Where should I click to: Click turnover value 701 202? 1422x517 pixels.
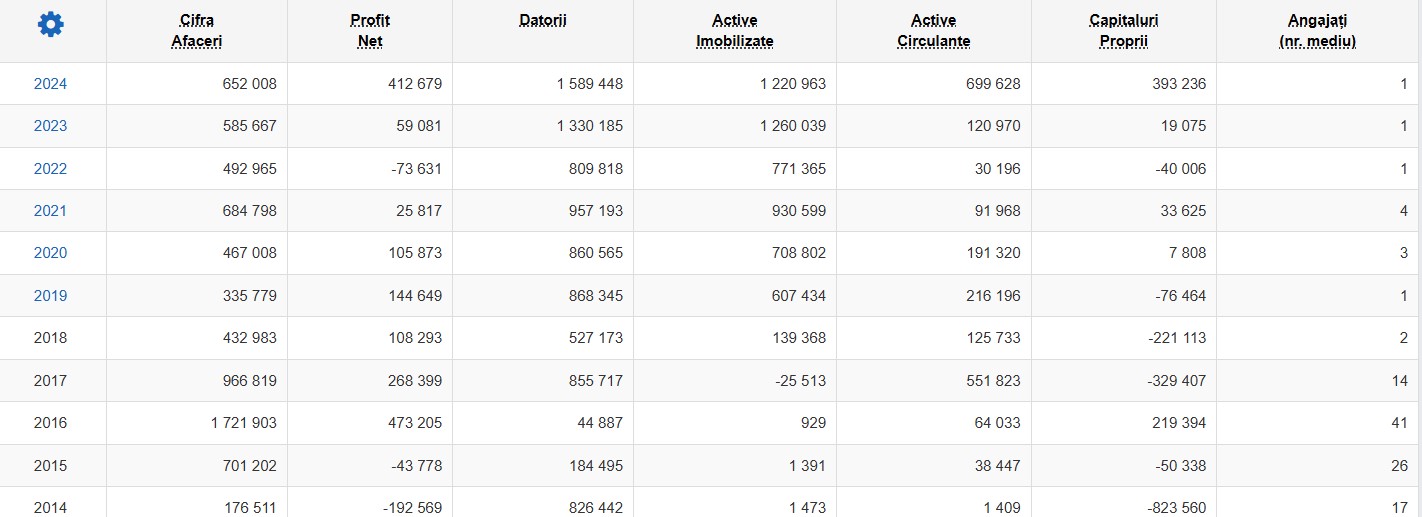[249, 466]
